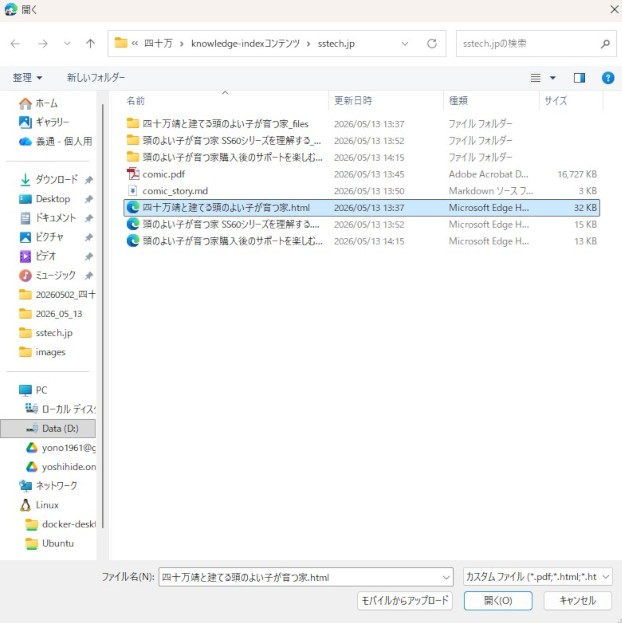The image size is (622, 623).
Task: Open help with question mark icon
Action: (x=608, y=78)
